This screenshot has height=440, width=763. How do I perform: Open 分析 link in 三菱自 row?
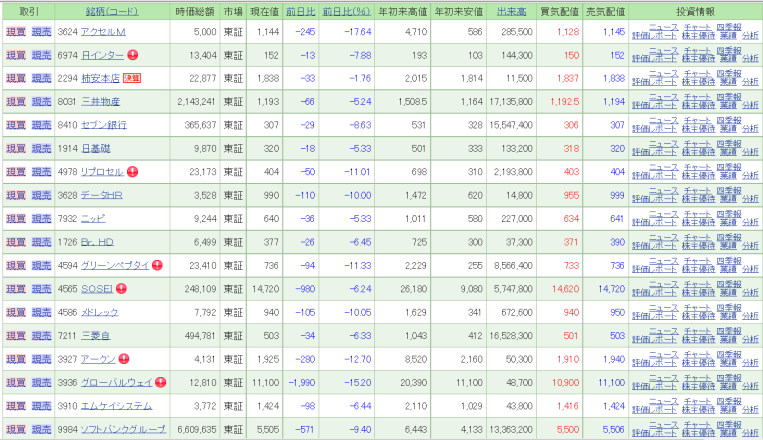pos(750,340)
